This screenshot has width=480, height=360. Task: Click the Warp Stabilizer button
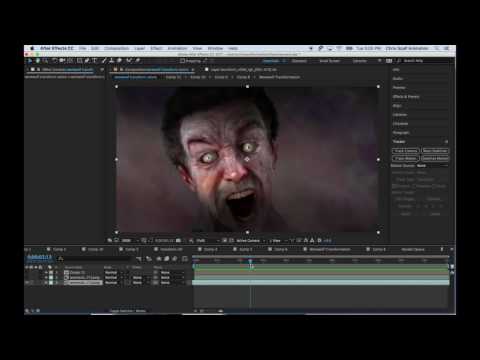435,151
